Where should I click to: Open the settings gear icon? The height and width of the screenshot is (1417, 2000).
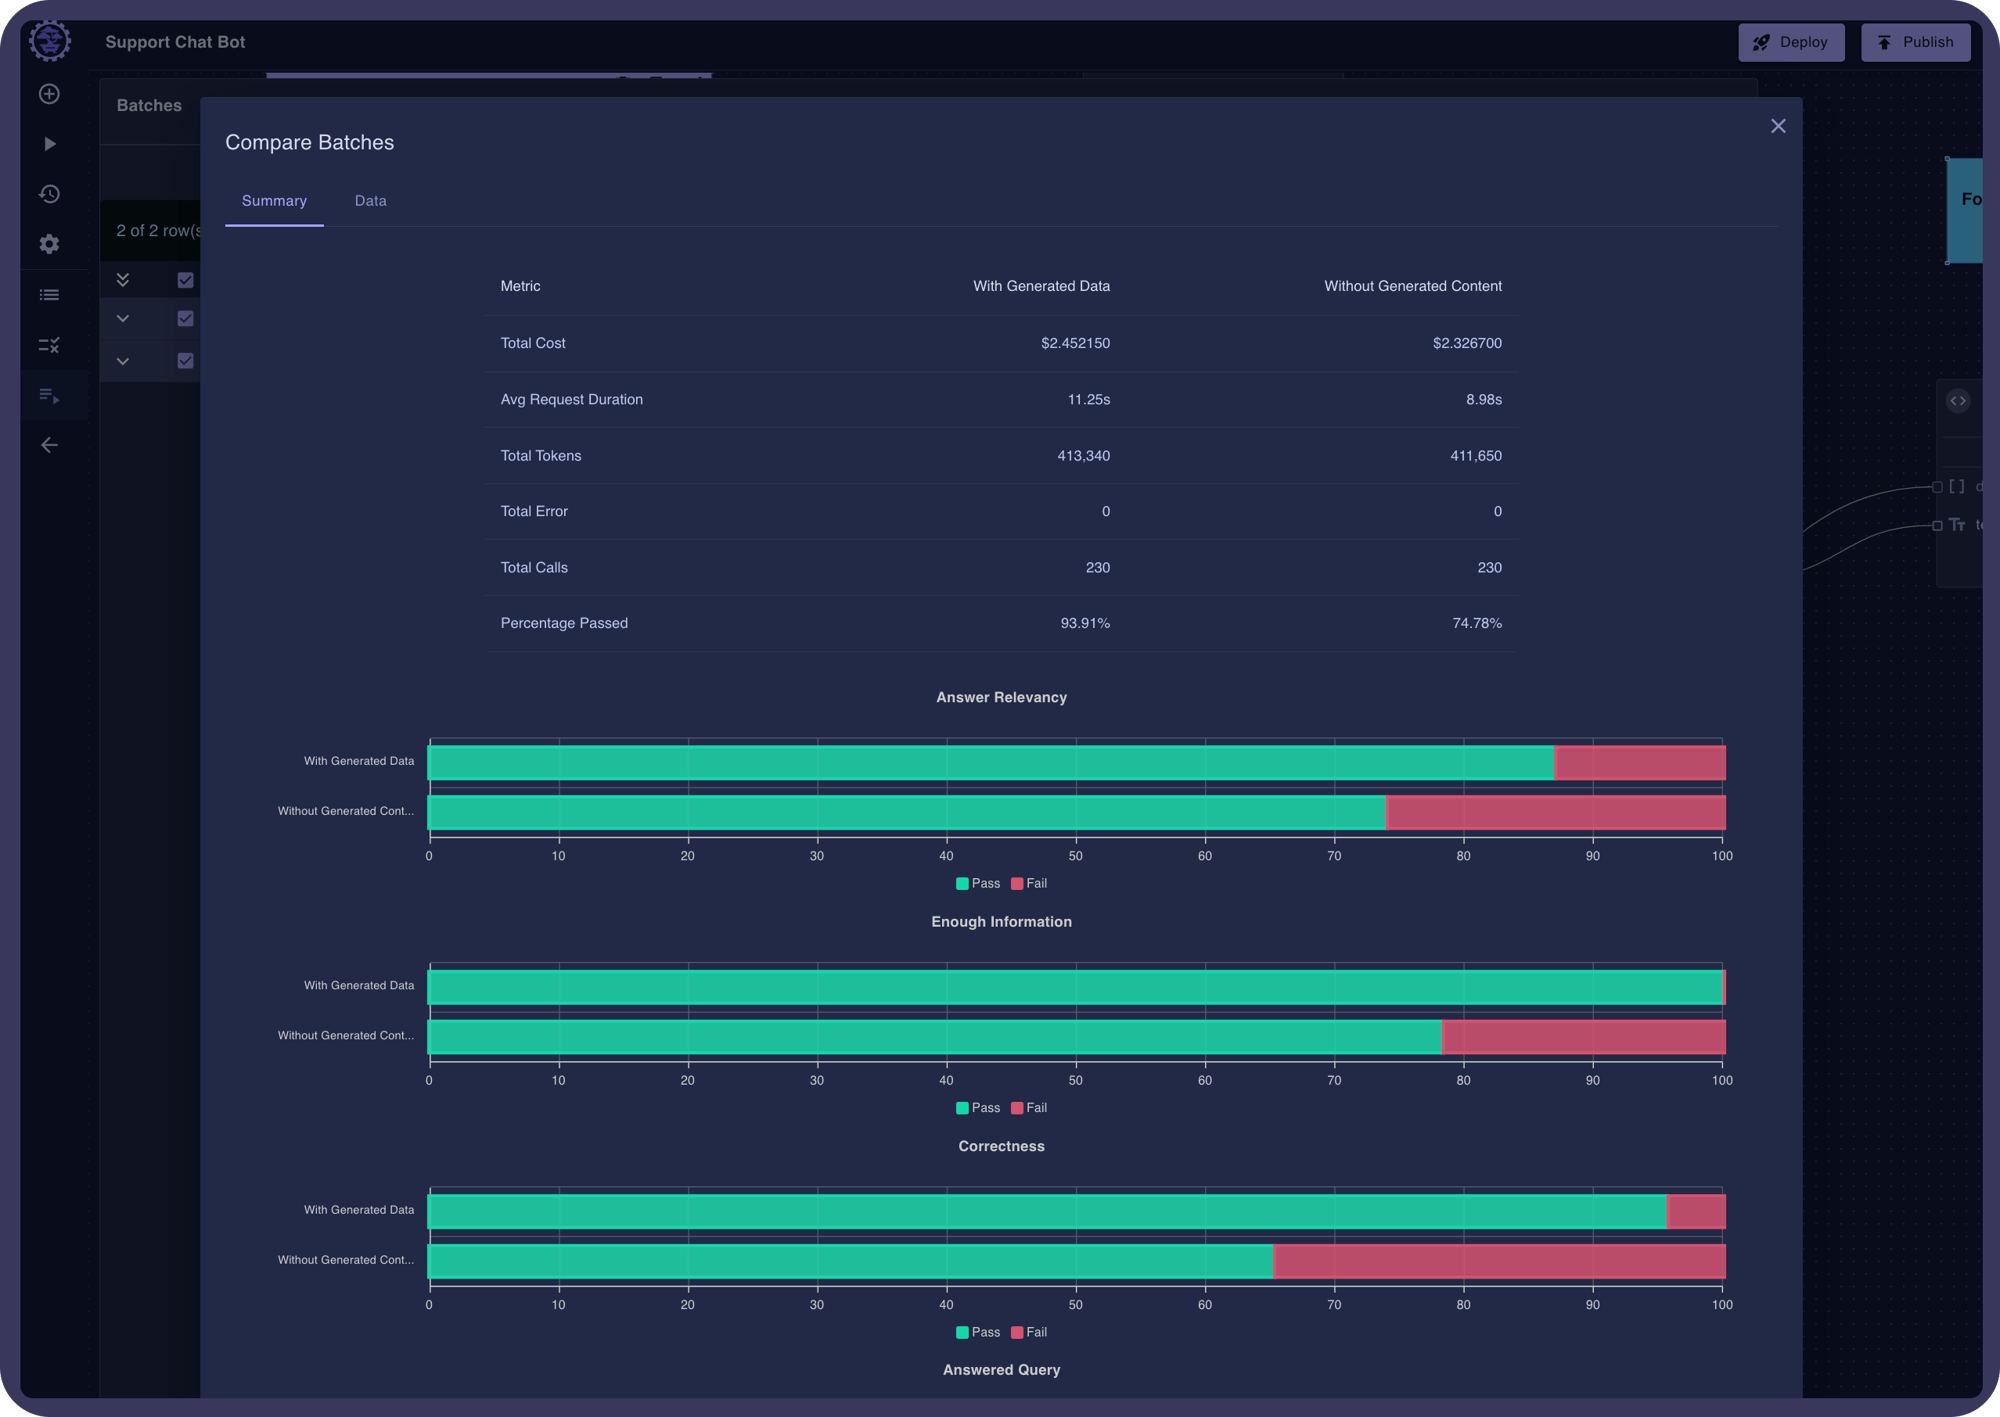pos(49,244)
